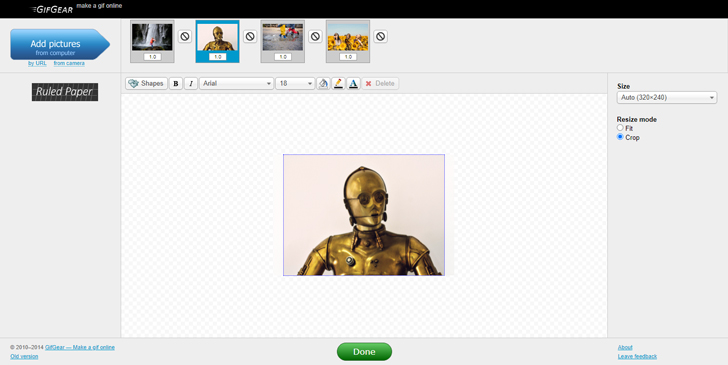Open the Leave feedback link
The height and width of the screenshot is (365, 728).
637,357
